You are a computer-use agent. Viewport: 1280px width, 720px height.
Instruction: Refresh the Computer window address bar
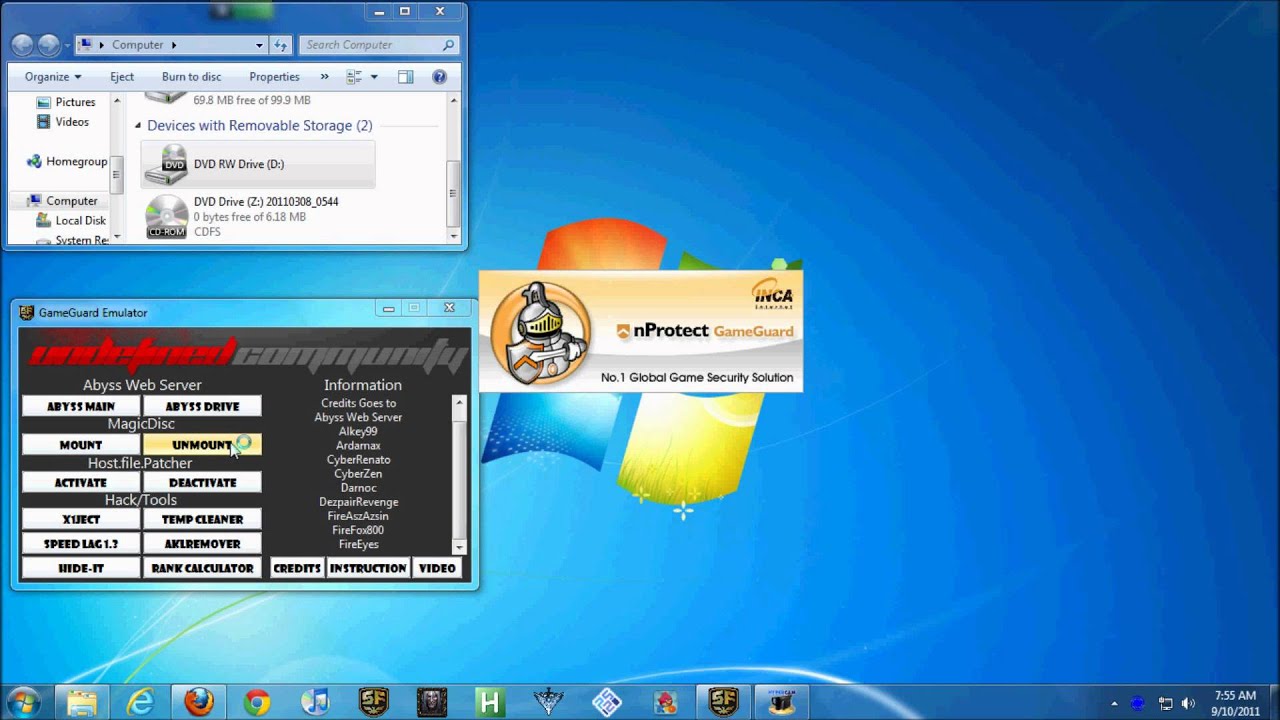coord(281,45)
